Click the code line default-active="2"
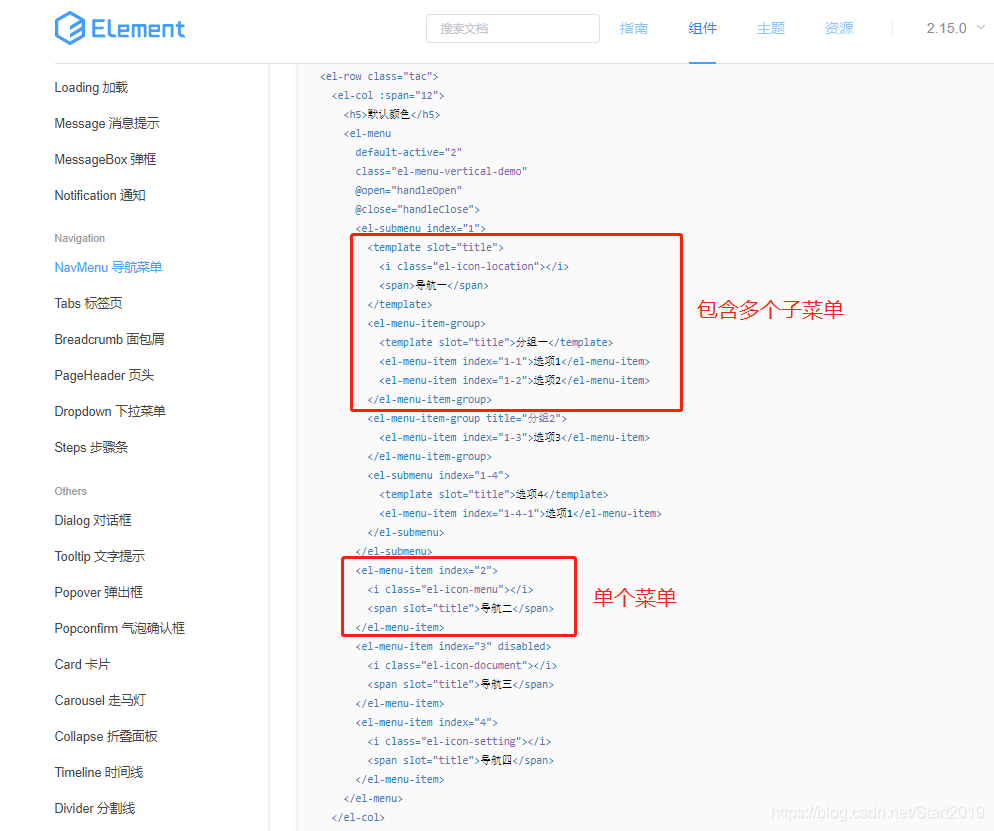Viewport: 994px width, 831px height. 408,153
